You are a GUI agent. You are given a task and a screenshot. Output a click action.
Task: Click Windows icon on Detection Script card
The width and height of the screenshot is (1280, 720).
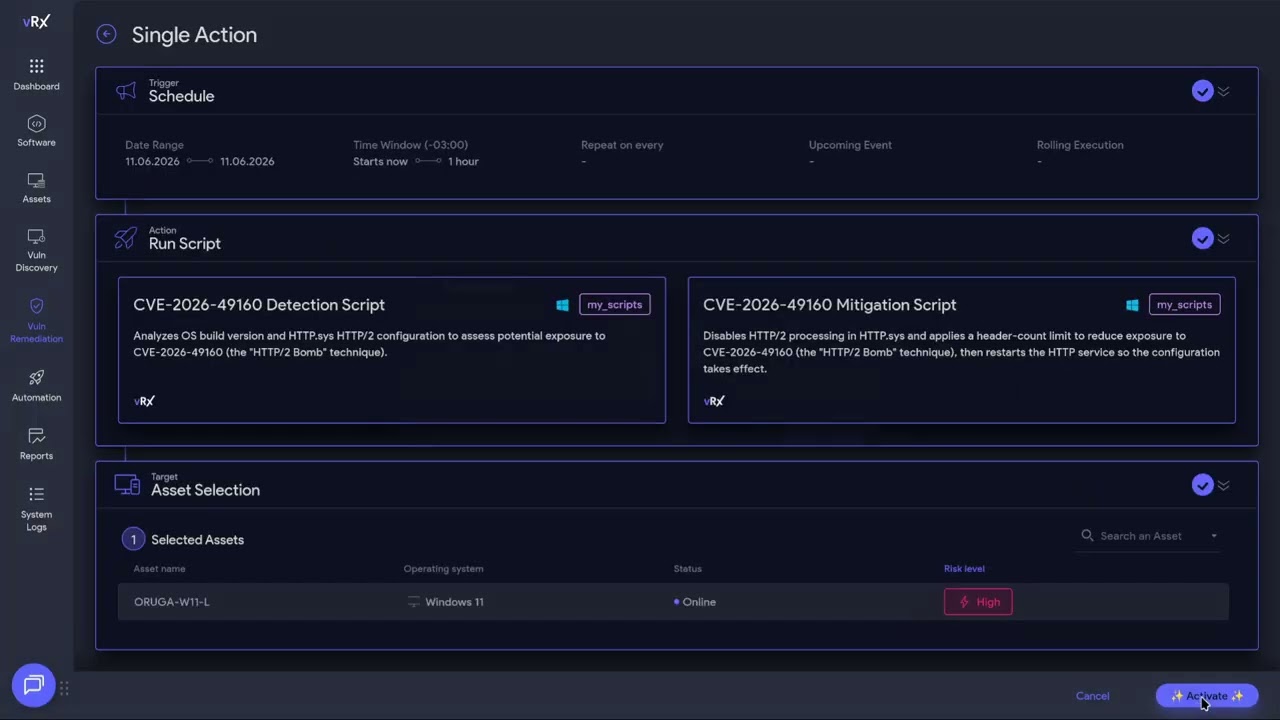click(x=562, y=305)
